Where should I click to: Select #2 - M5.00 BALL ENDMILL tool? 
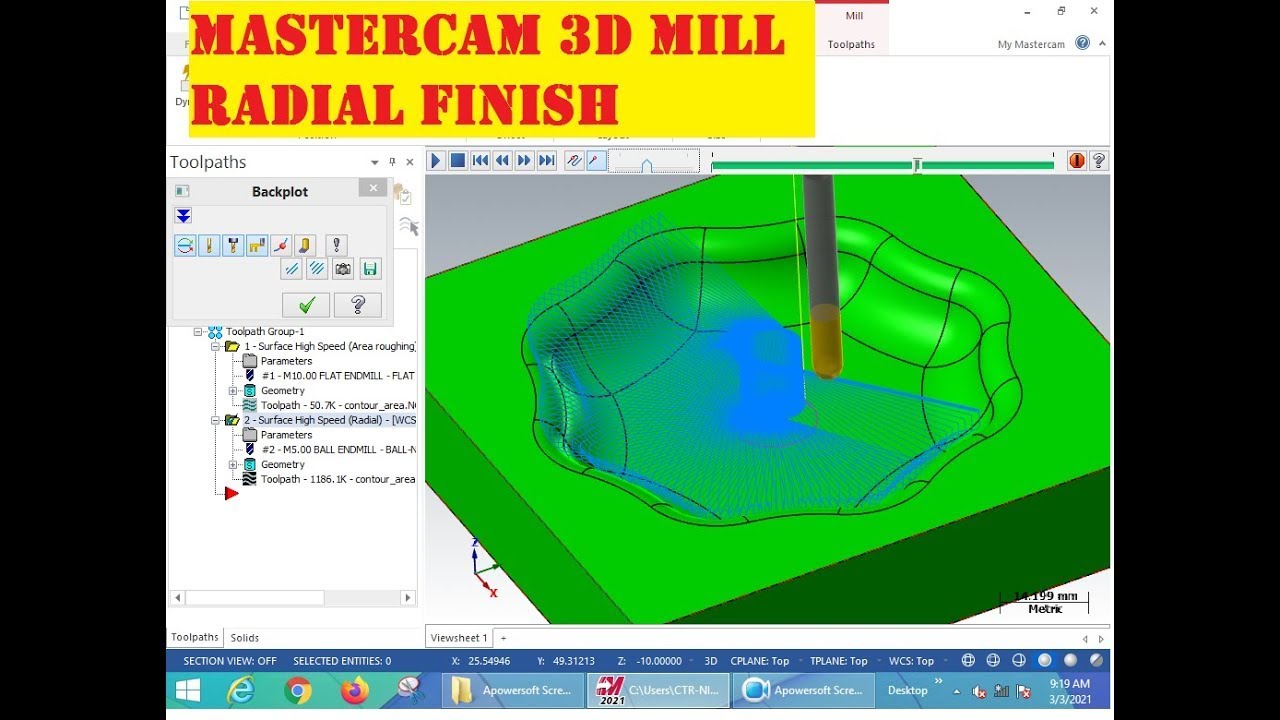click(338, 450)
